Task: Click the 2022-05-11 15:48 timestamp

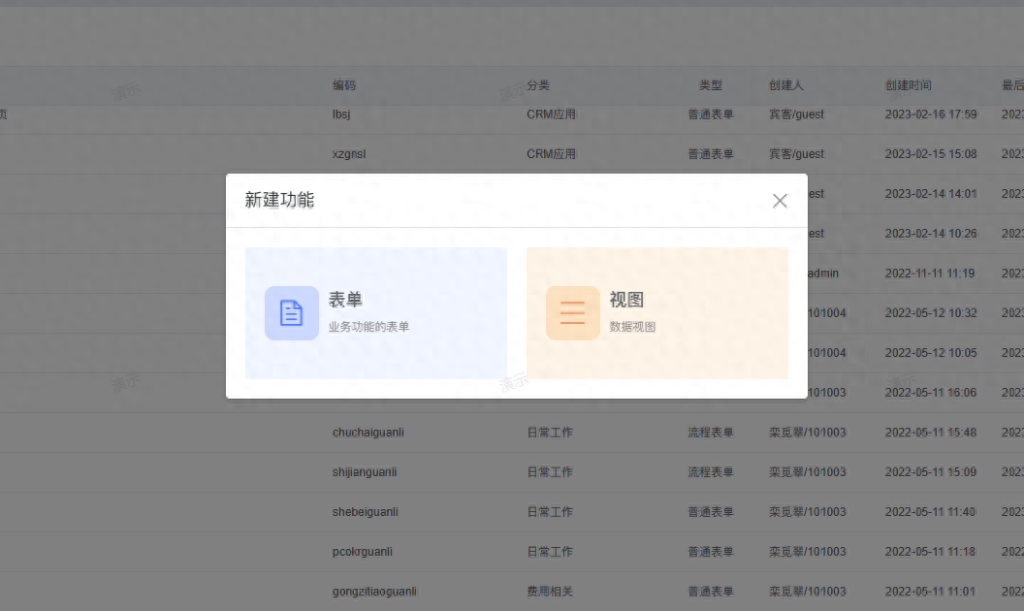Action: [x=931, y=432]
